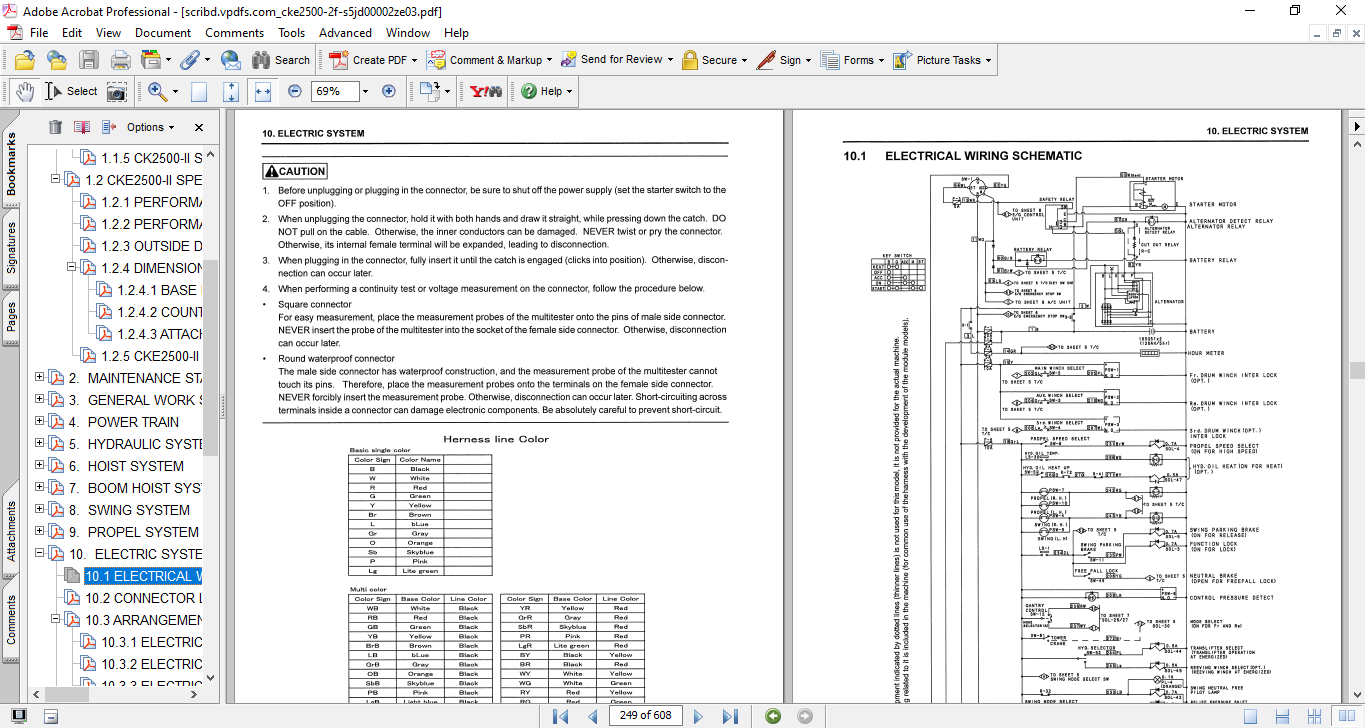Click the page number input field

[x=645, y=716]
